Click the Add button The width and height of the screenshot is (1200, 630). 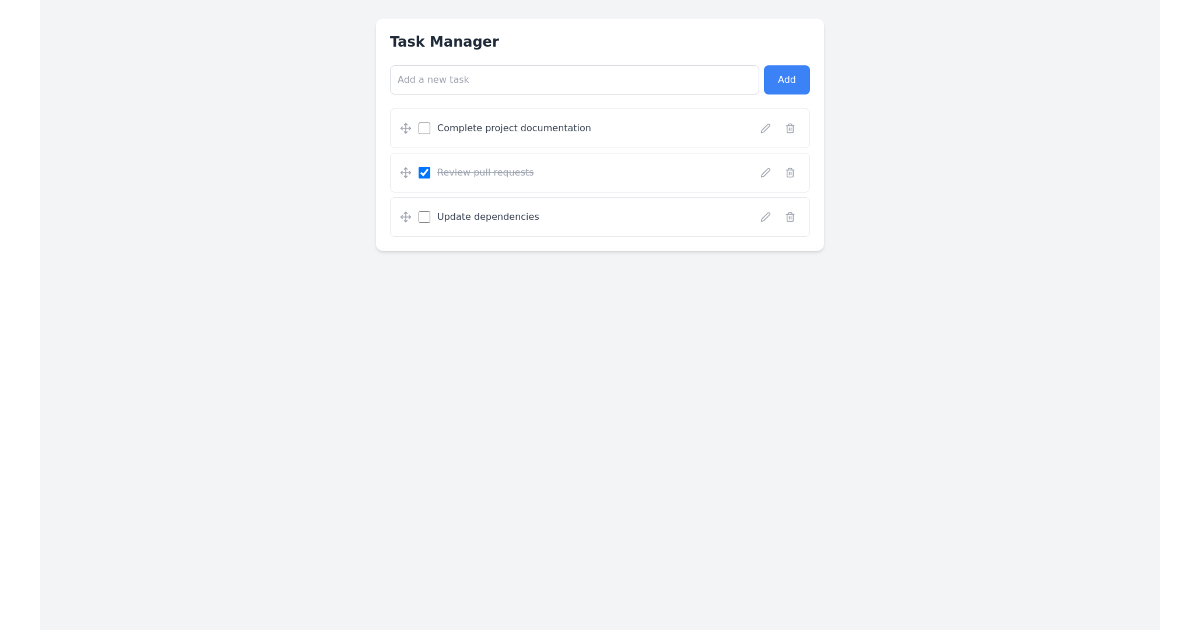[786, 79]
